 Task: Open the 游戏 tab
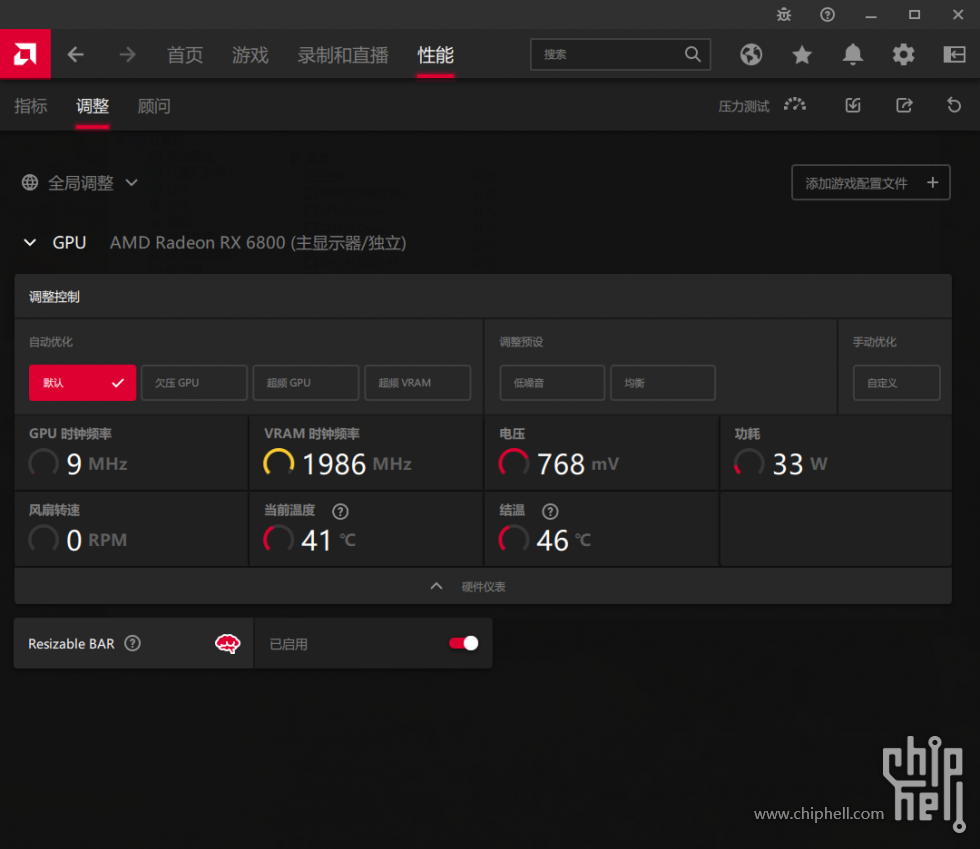(250, 55)
